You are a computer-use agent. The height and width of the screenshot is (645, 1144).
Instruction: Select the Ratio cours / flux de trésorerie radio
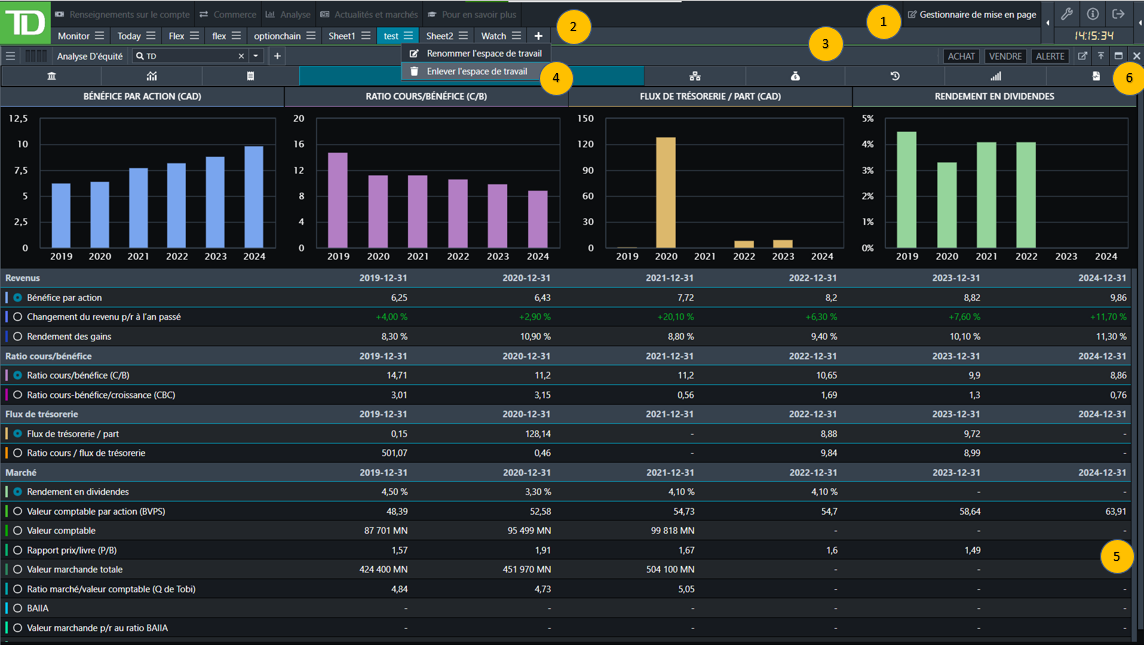pyautogui.click(x=18, y=453)
